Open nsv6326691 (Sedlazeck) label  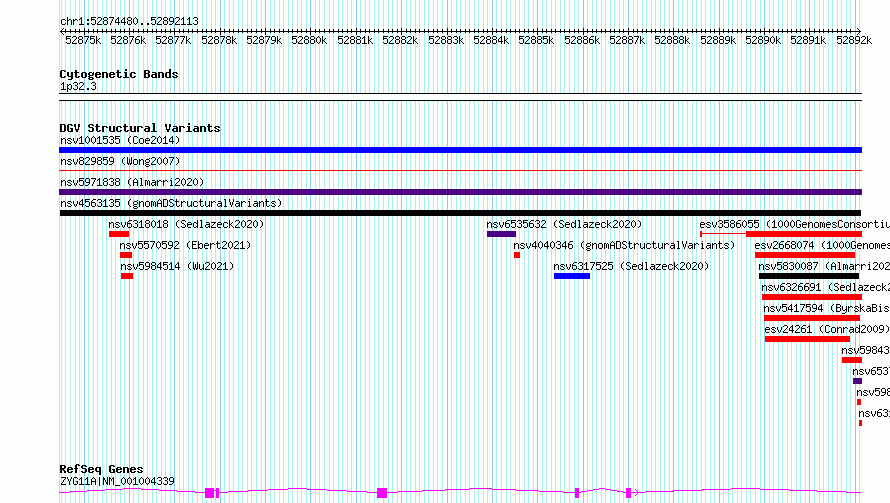(825, 287)
